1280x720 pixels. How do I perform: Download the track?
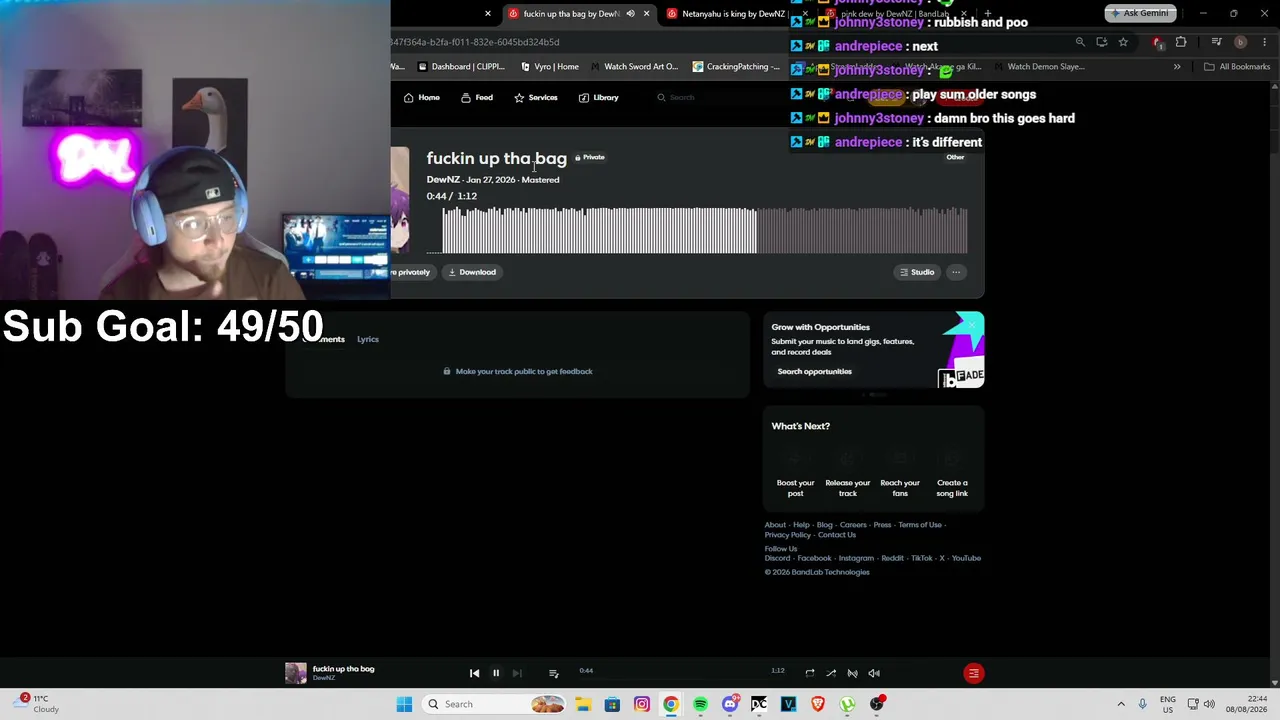(472, 272)
